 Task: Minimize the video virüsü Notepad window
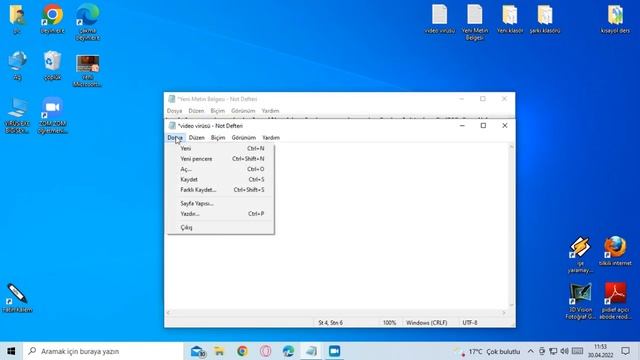(462, 126)
